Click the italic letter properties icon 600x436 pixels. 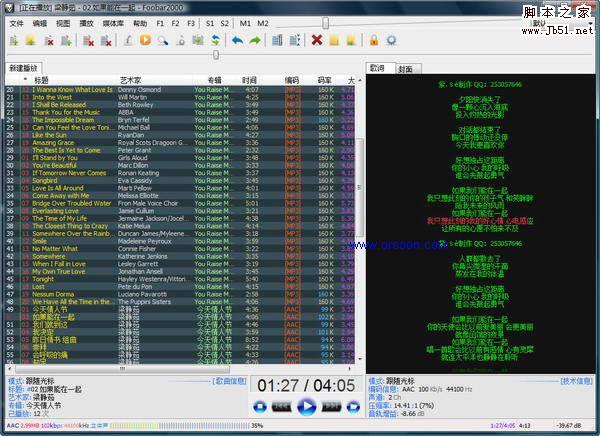click(x=128, y=40)
